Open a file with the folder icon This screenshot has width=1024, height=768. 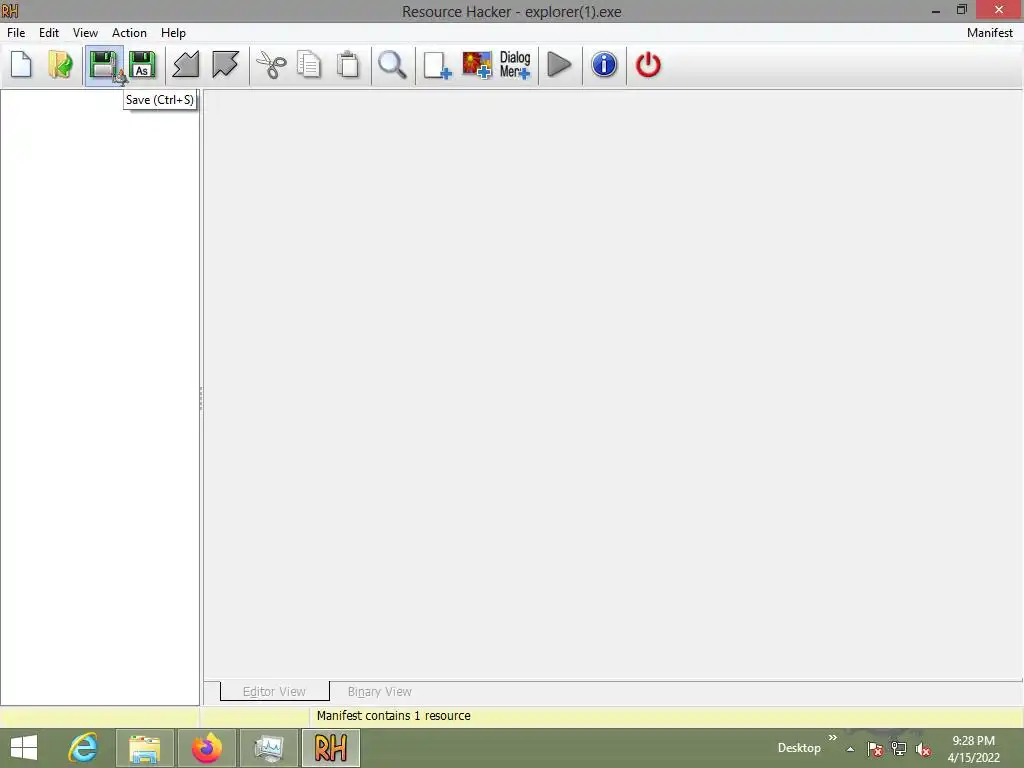(60, 65)
